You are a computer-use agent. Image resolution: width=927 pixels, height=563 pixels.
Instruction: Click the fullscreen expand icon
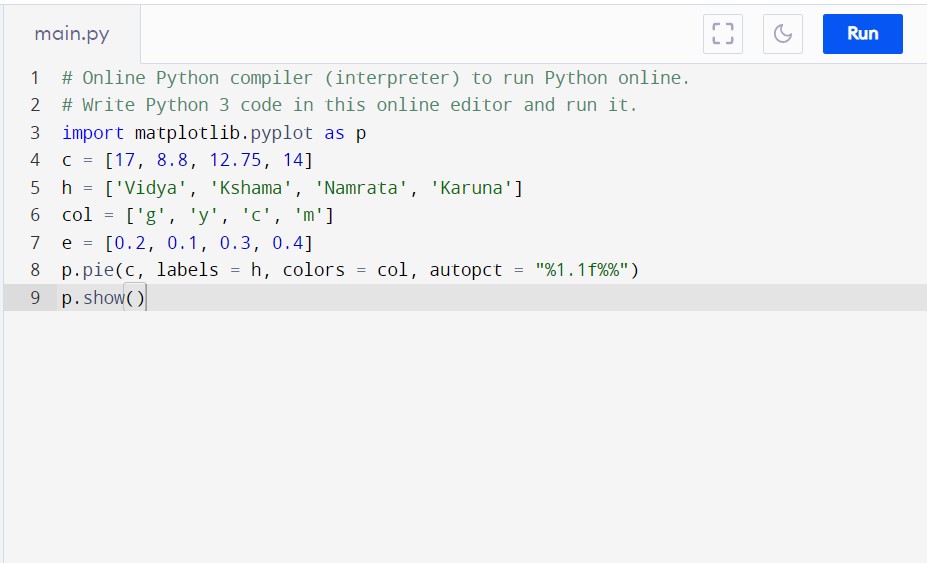722,34
